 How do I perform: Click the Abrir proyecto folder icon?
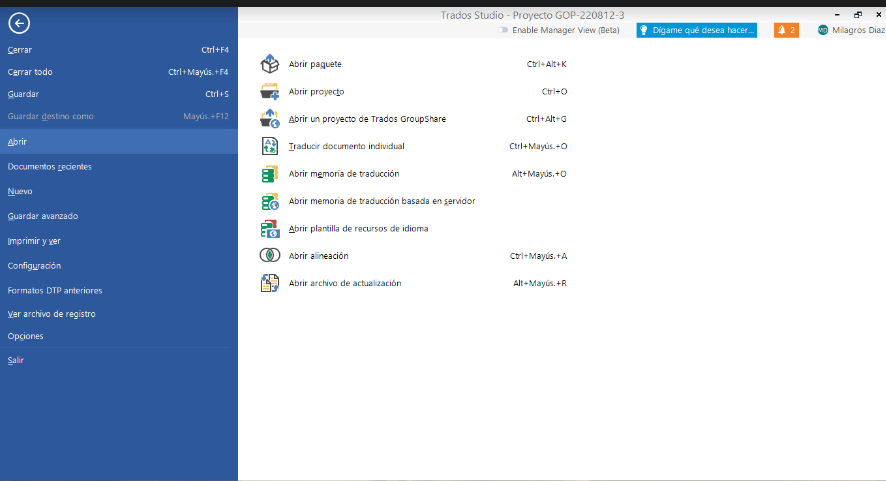(270, 91)
